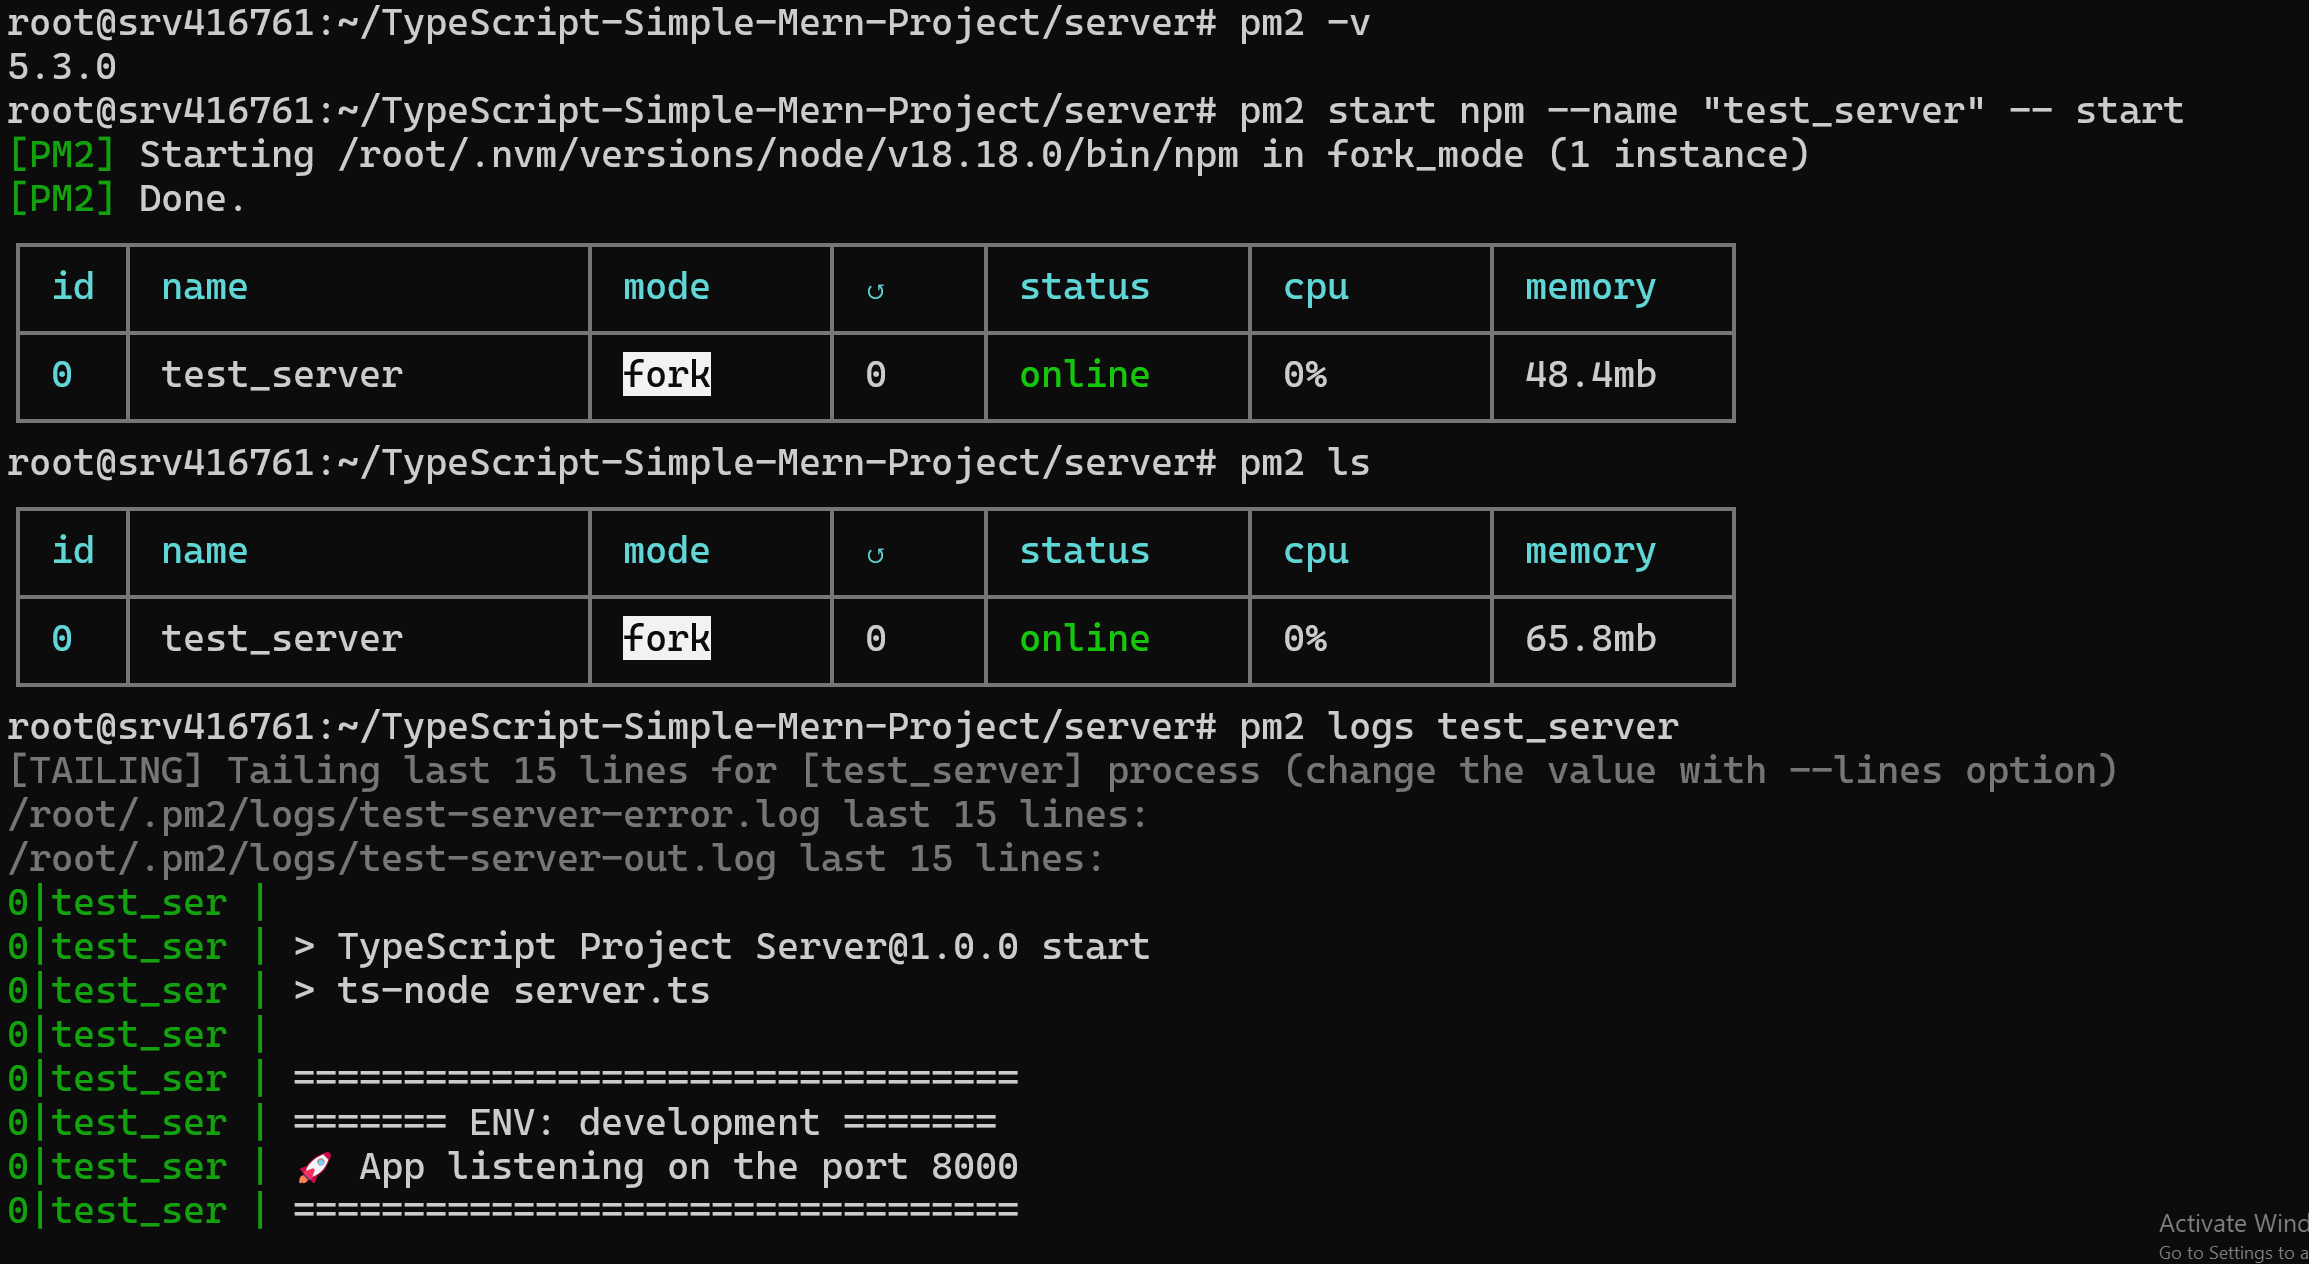Click the test-server-out.log path

pos(391,859)
